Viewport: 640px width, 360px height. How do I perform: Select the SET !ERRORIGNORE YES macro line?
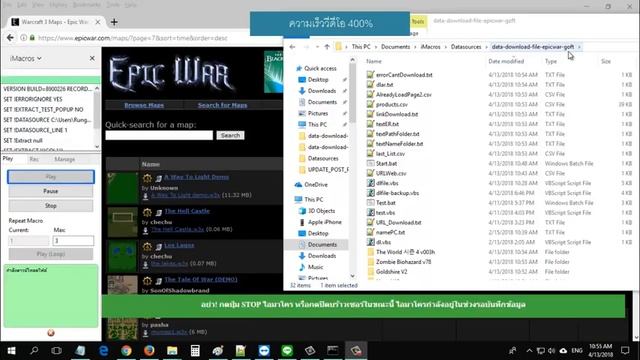[33, 99]
